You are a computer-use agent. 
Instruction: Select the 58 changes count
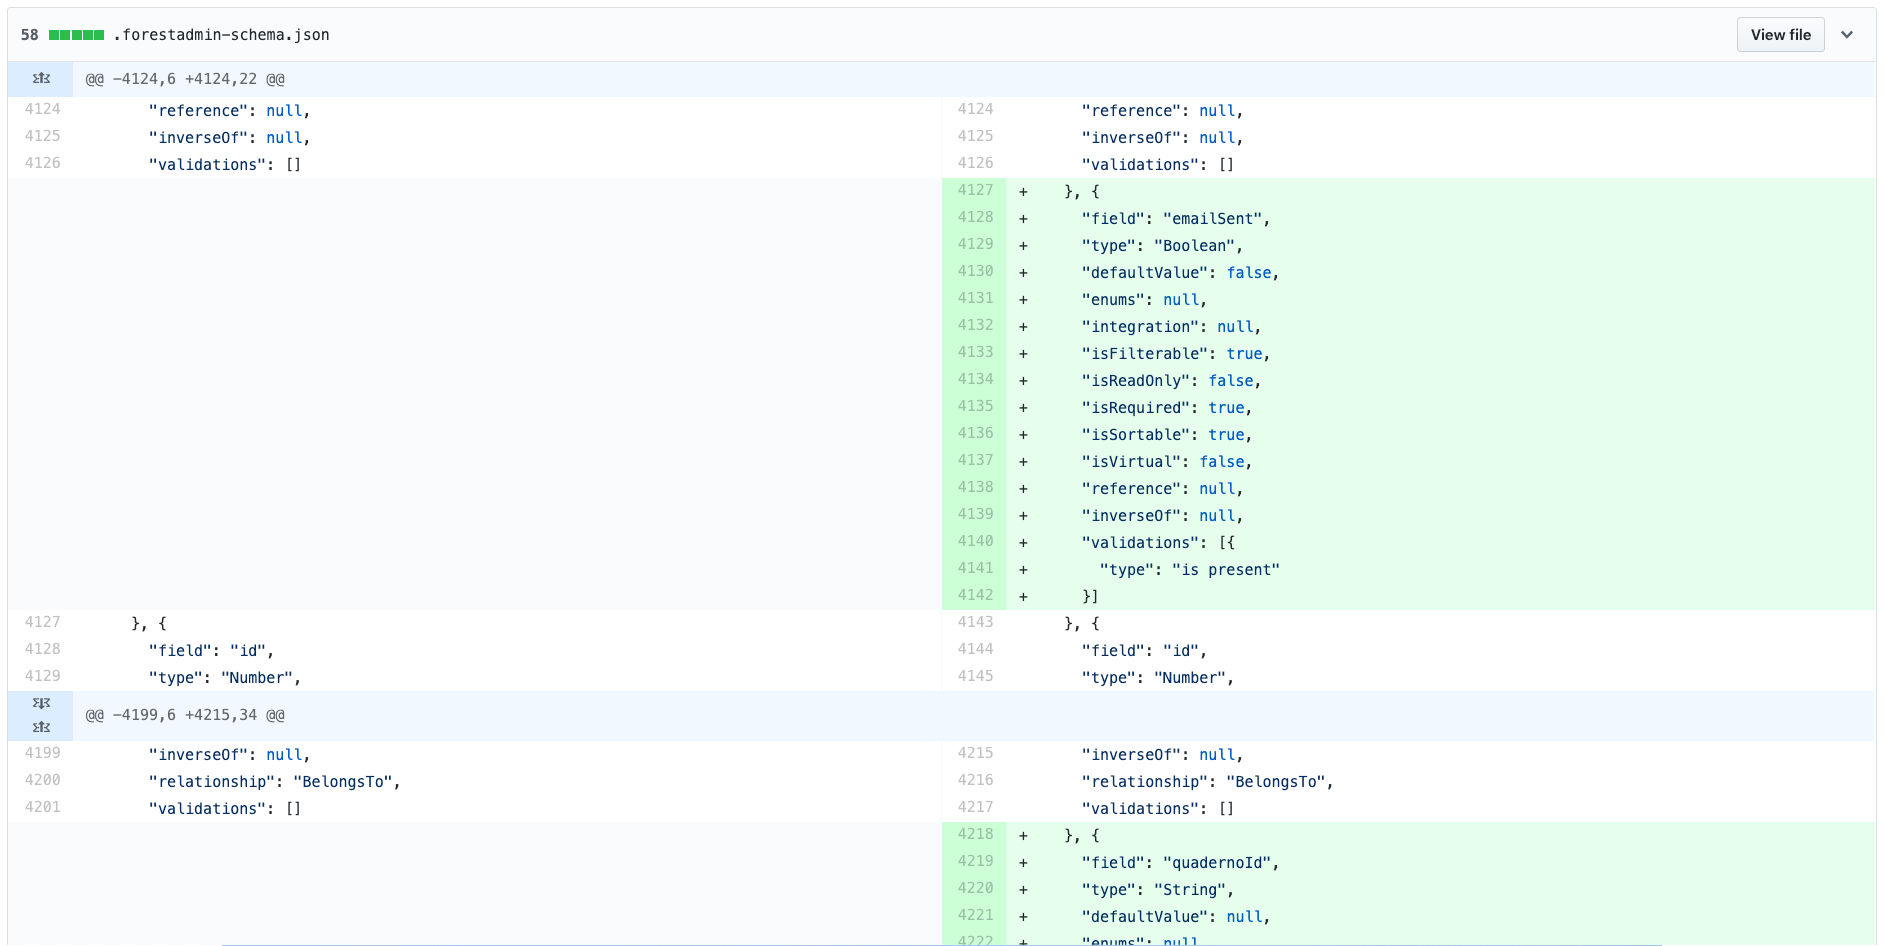click(x=30, y=35)
